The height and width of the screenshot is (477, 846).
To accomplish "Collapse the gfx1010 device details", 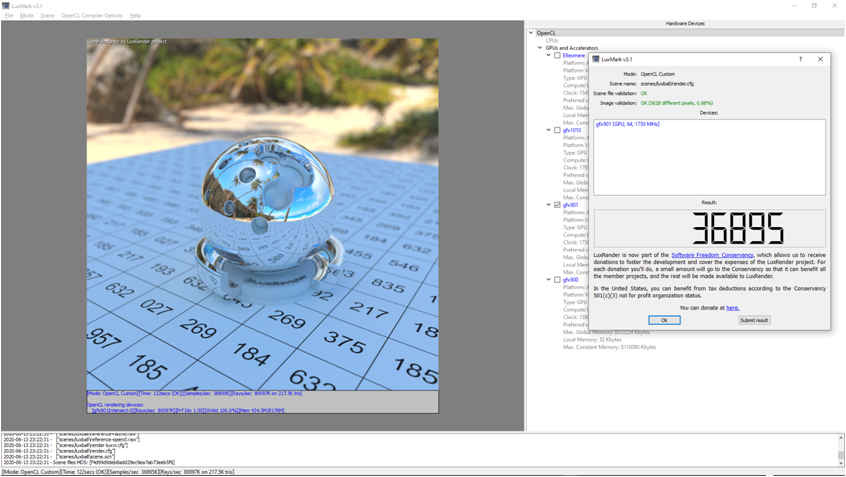I will [x=549, y=130].
